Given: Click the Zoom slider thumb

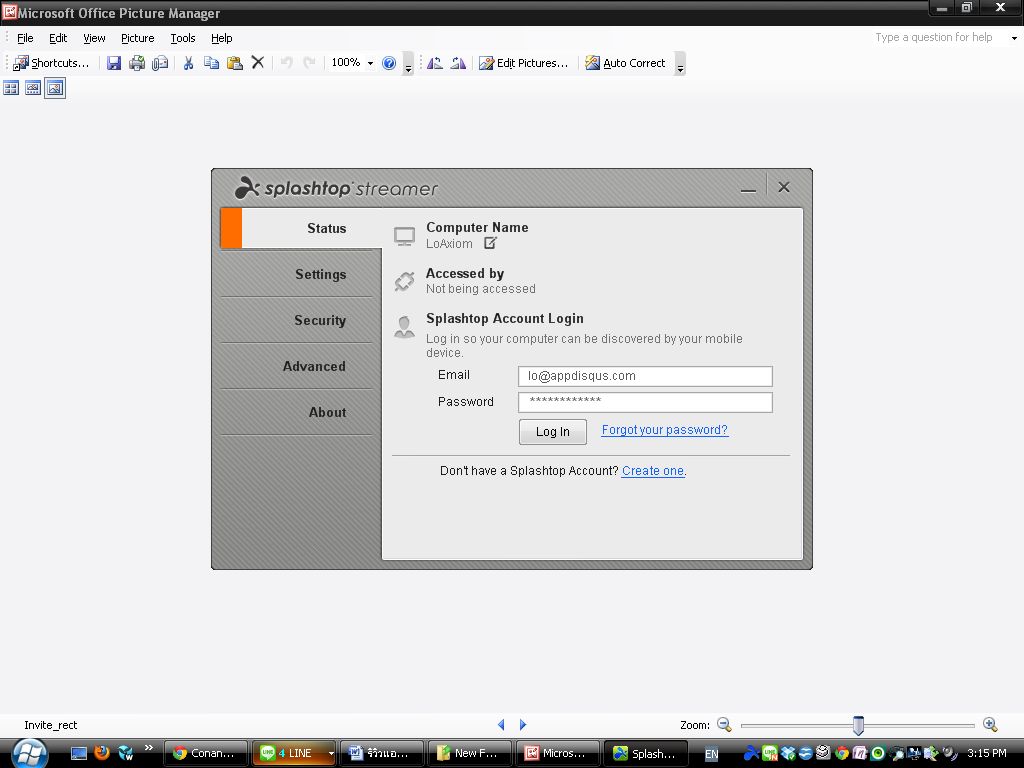Looking at the screenshot, I should click(858, 725).
